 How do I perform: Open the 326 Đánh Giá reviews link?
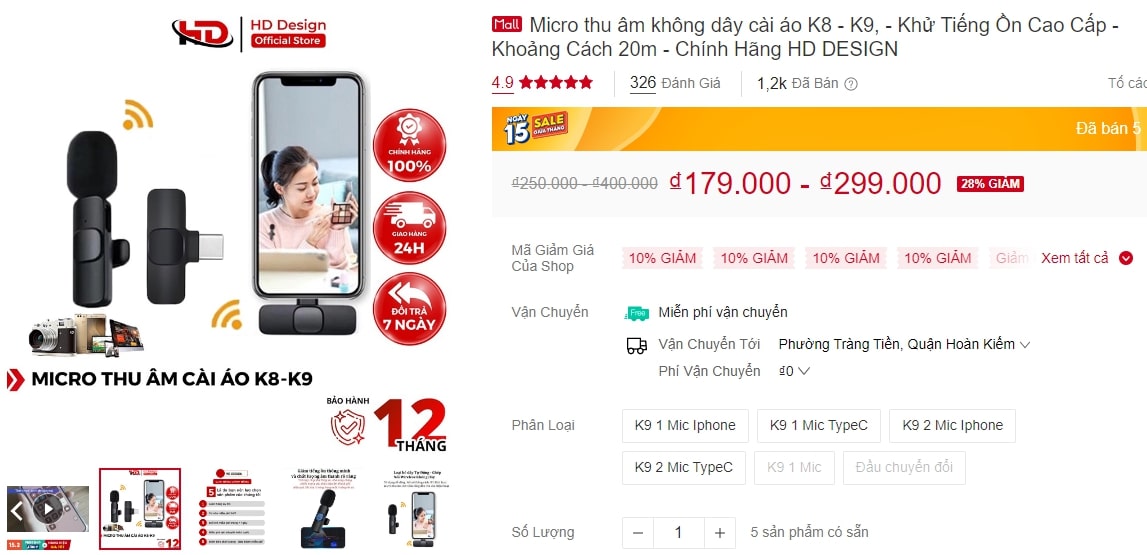click(x=675, y=83)
